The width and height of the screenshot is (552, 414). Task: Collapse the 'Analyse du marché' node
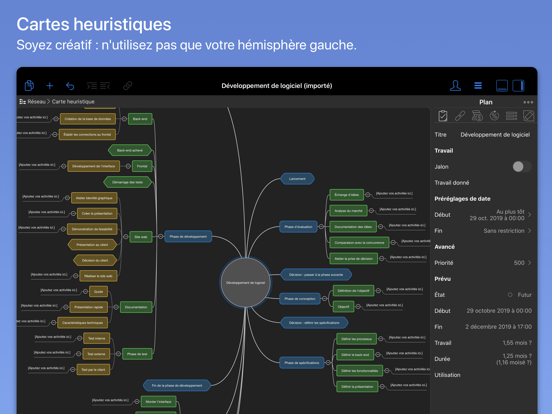point(371,211)
